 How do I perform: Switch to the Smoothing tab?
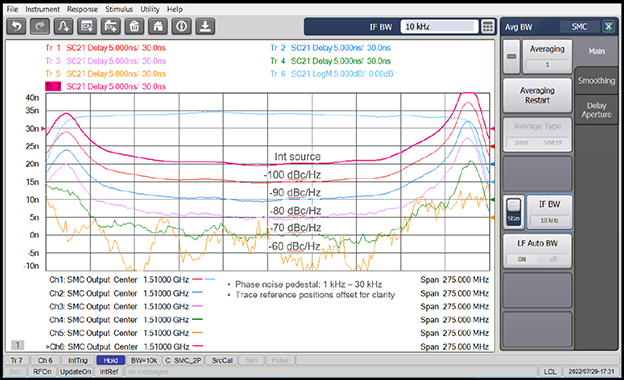coord(596,80)
